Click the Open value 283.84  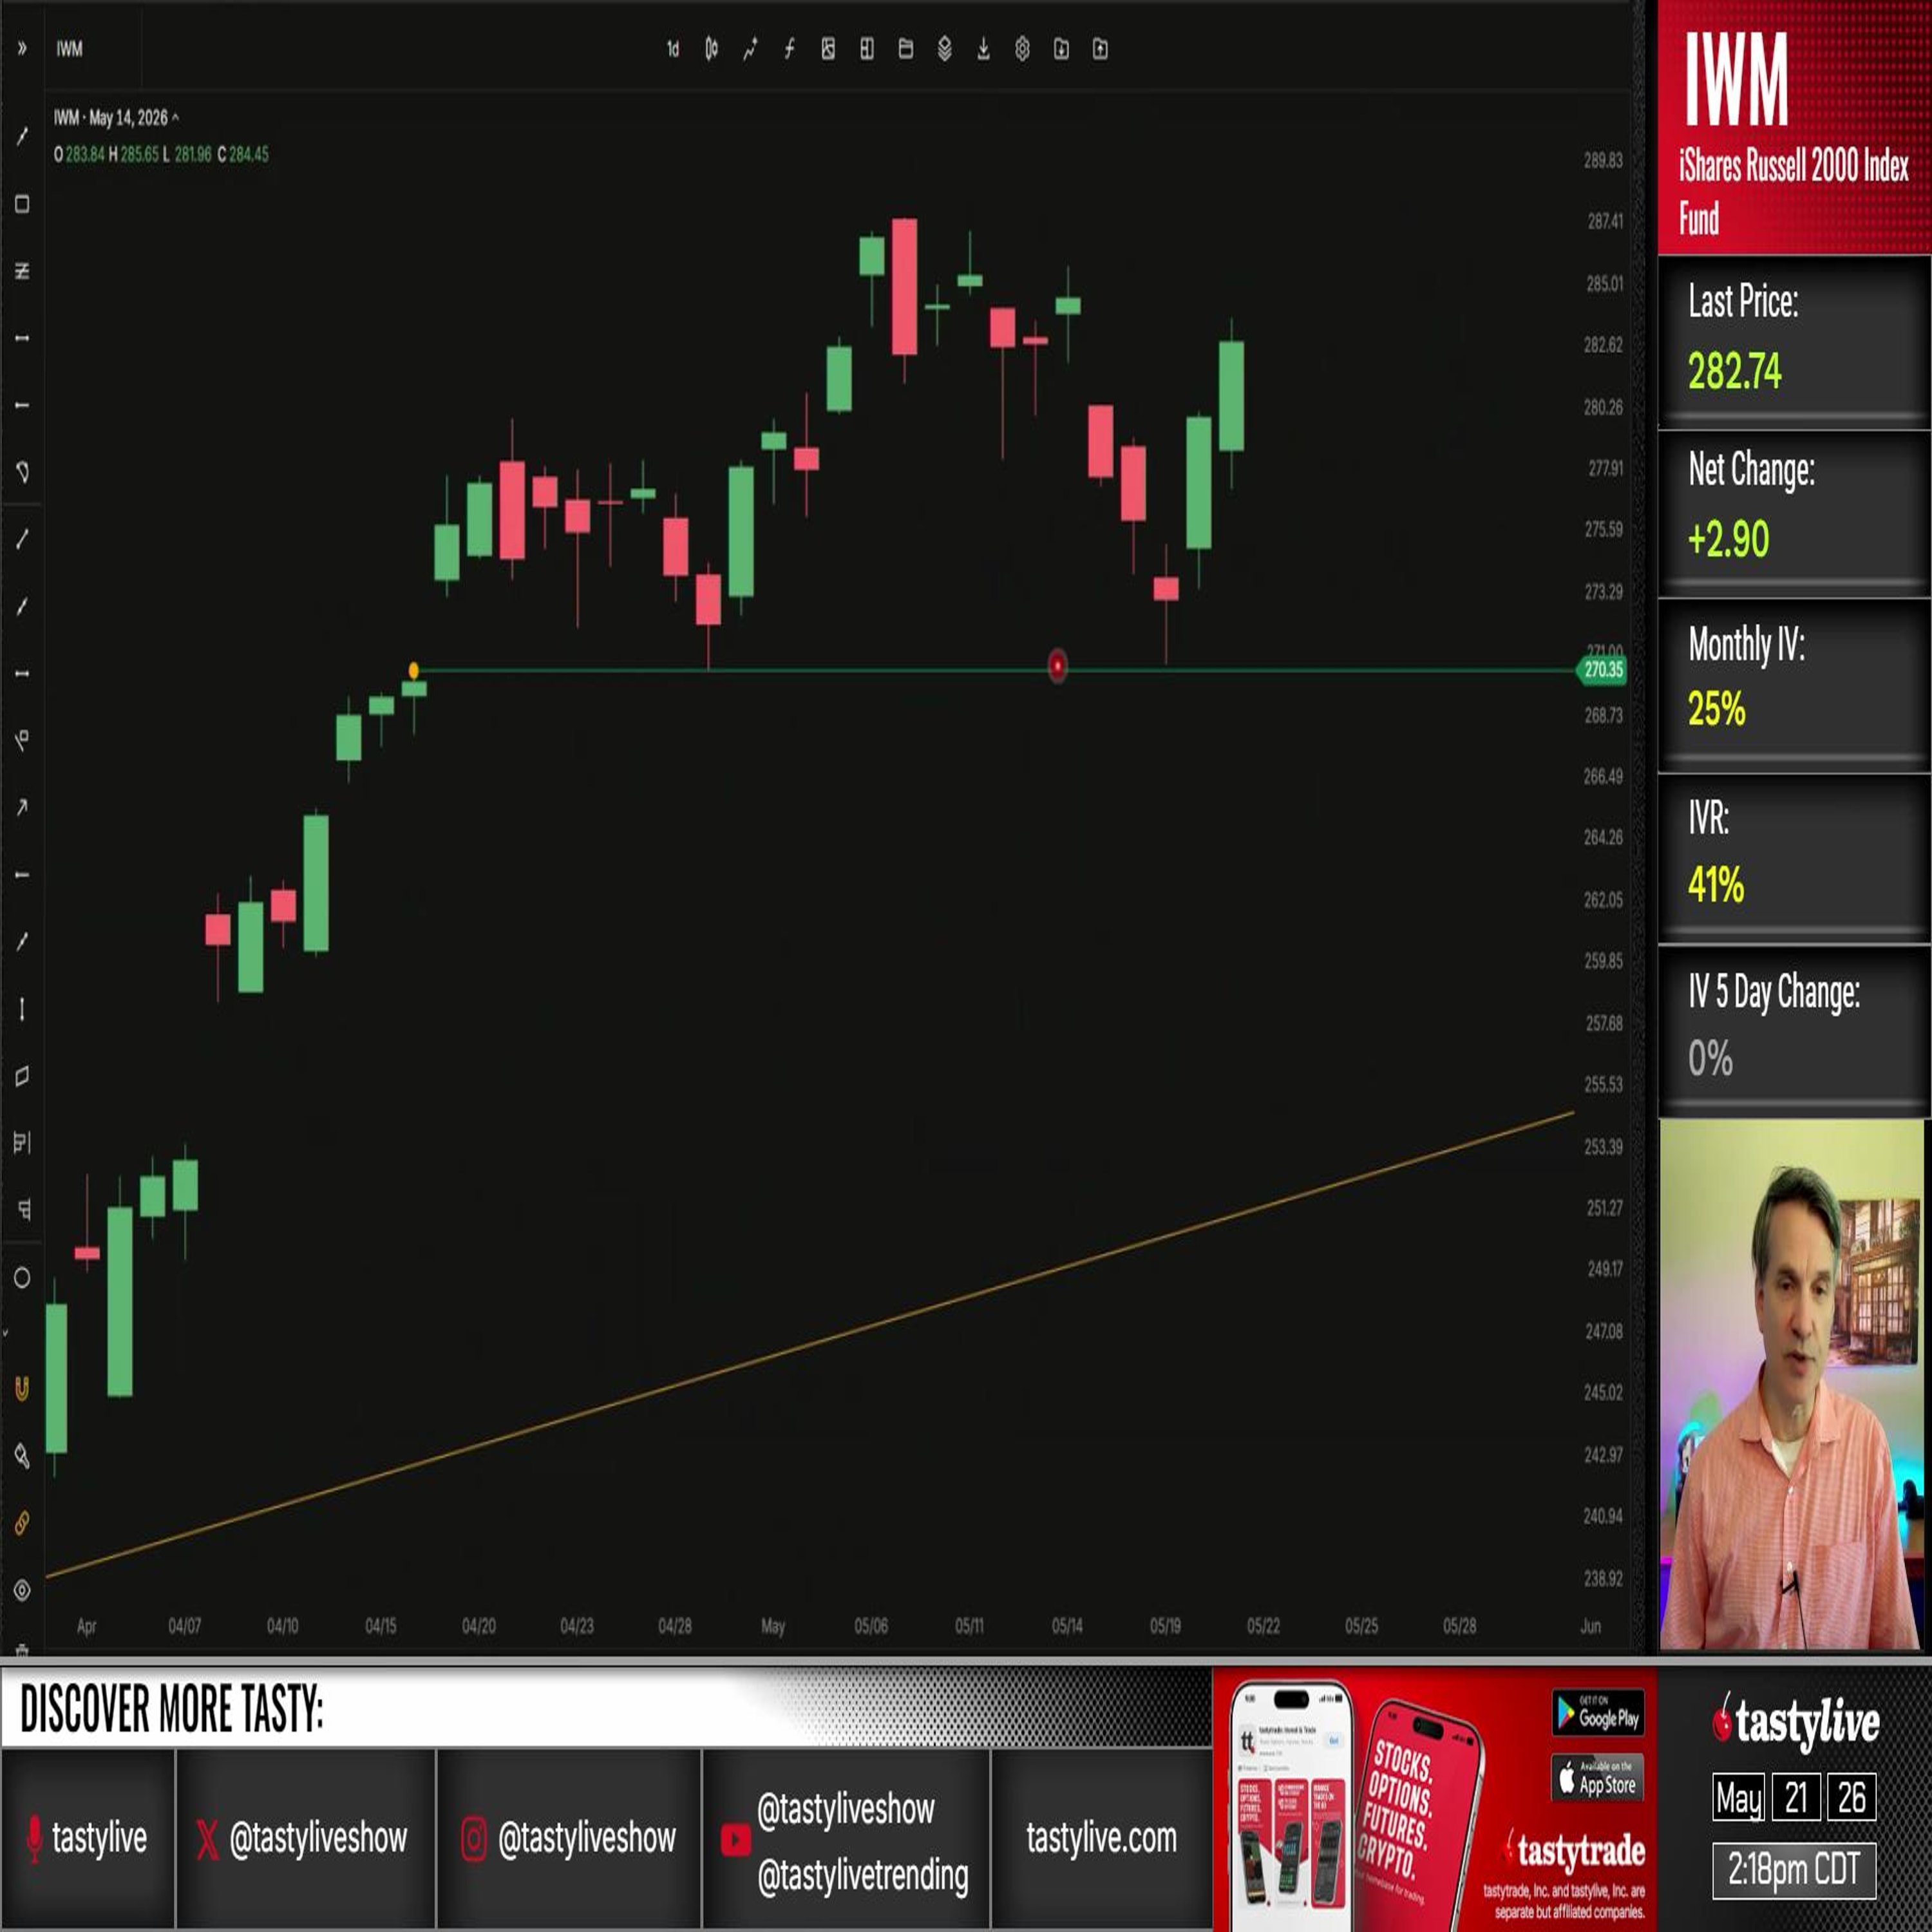85,154
